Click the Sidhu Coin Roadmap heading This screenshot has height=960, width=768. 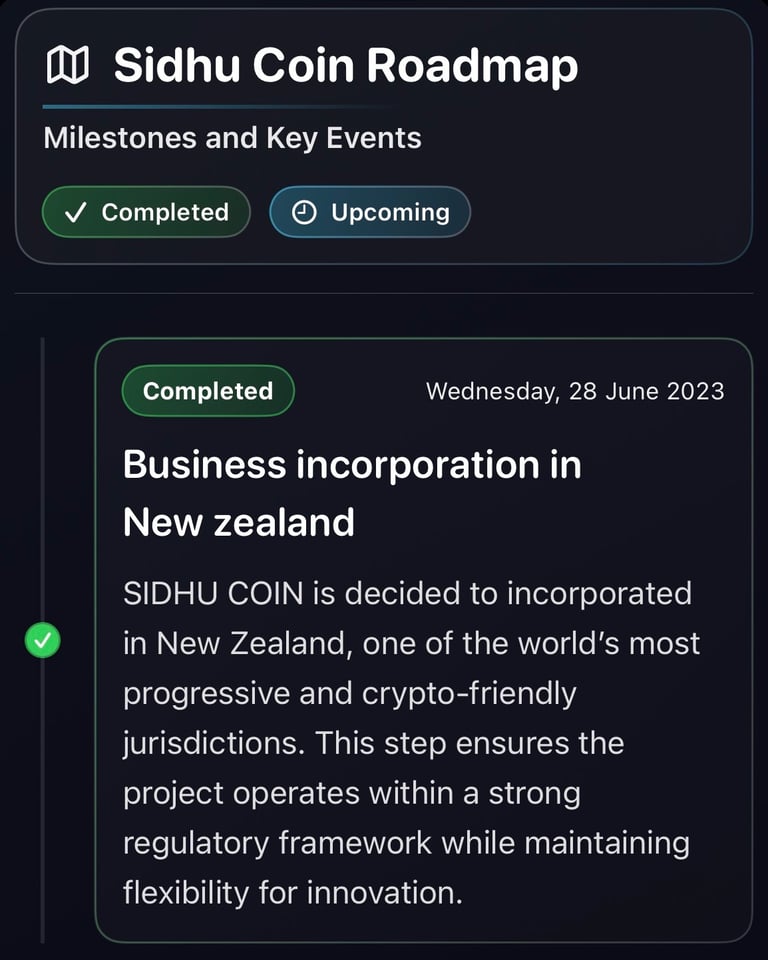point(345,65)
